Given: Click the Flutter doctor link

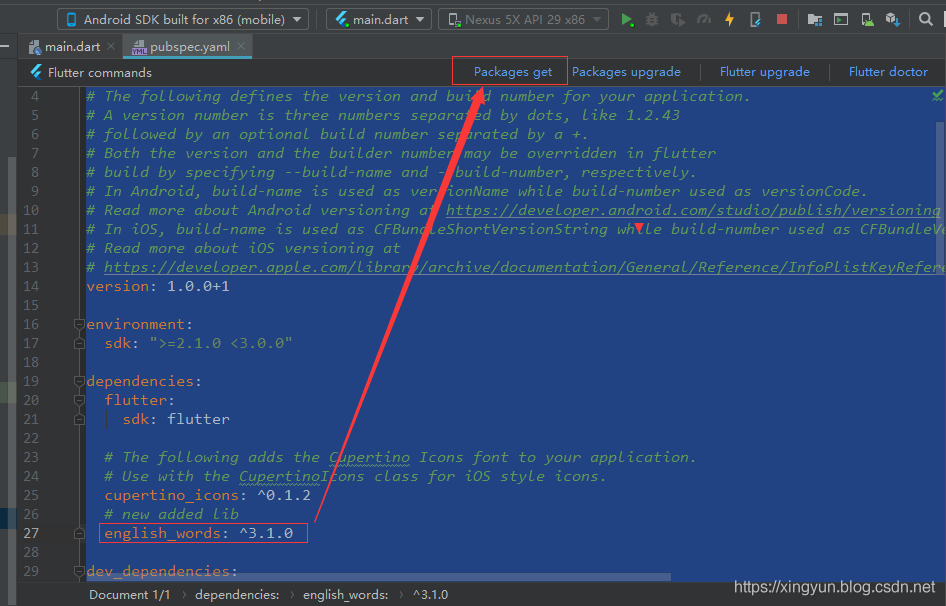Looking at the screenshot, I should tap(888, 72).
